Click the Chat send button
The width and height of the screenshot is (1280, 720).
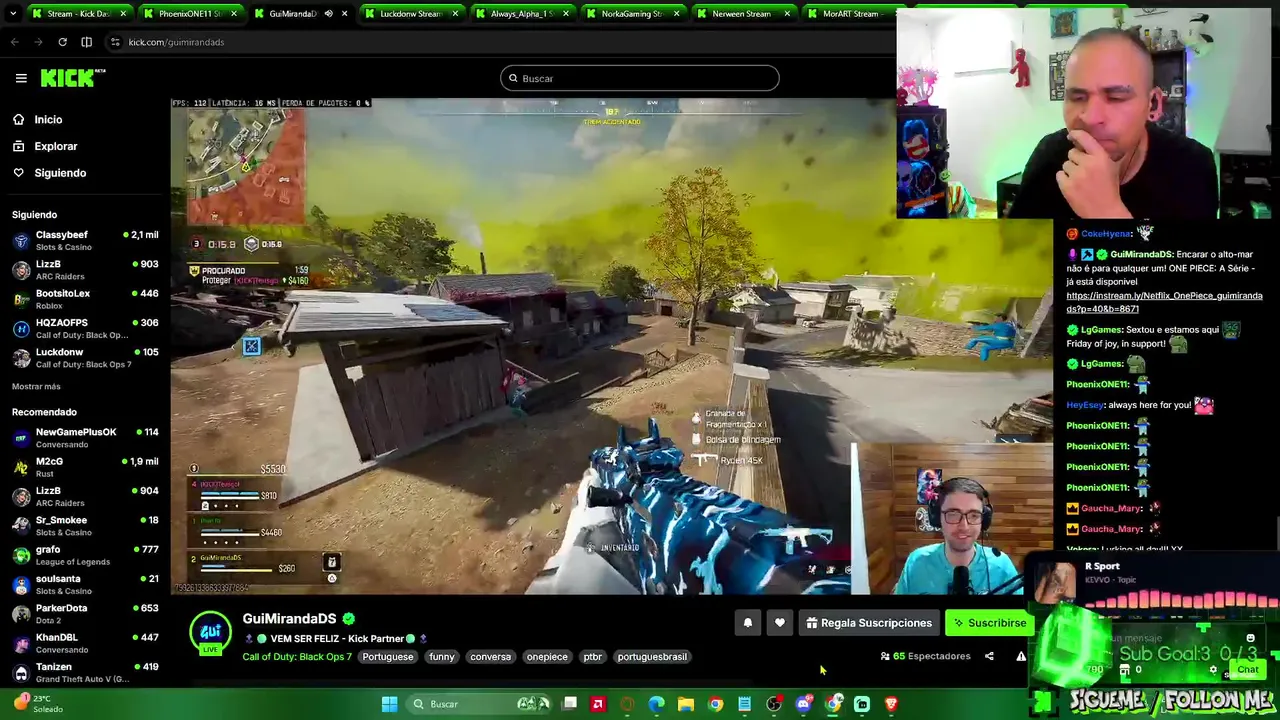(1247, 669)
